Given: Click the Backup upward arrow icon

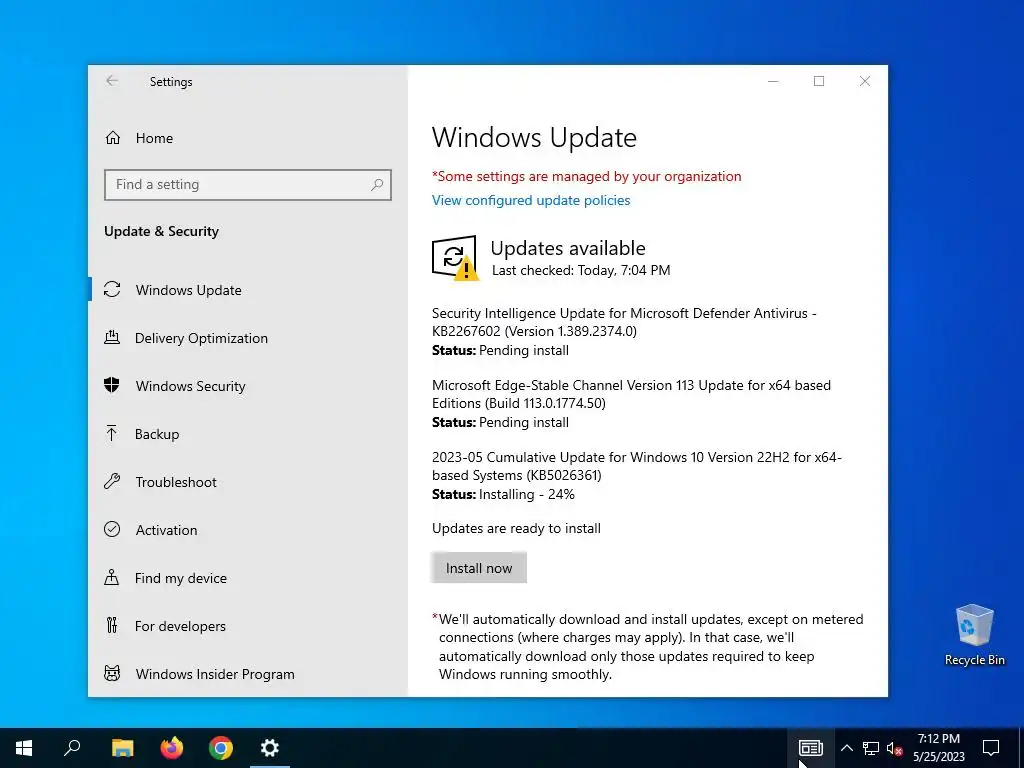Looking at the screenshot, I should 112,434.
